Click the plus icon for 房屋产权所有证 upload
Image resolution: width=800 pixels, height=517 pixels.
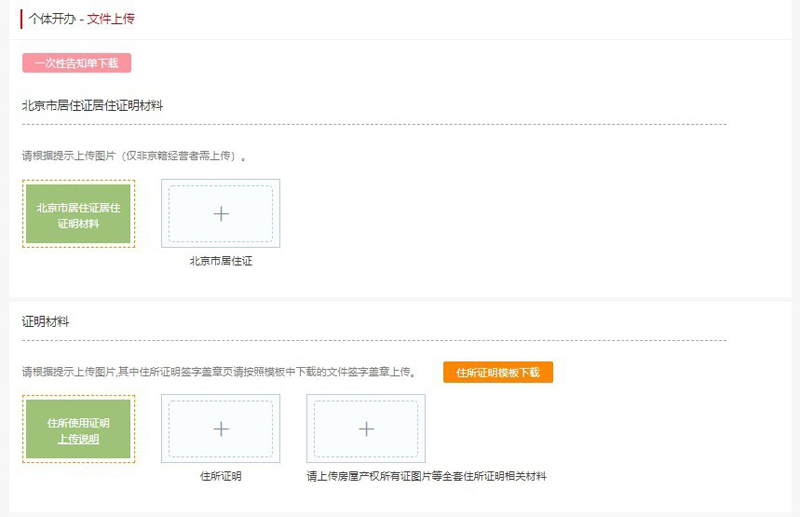(366, 428)
